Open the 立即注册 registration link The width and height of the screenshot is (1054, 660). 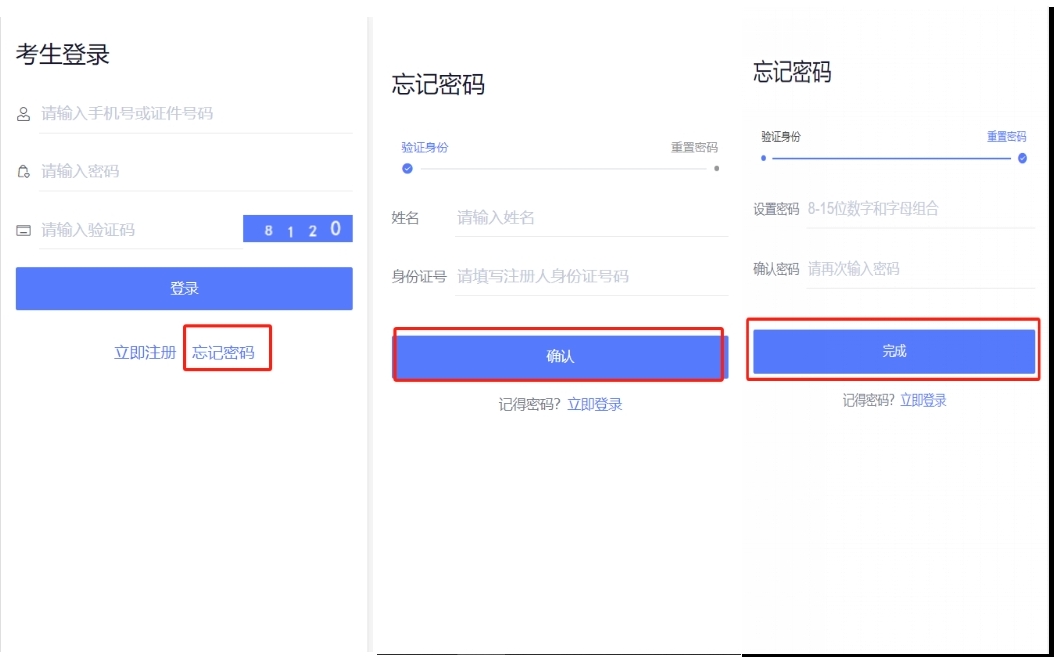(x=145, y=353)
